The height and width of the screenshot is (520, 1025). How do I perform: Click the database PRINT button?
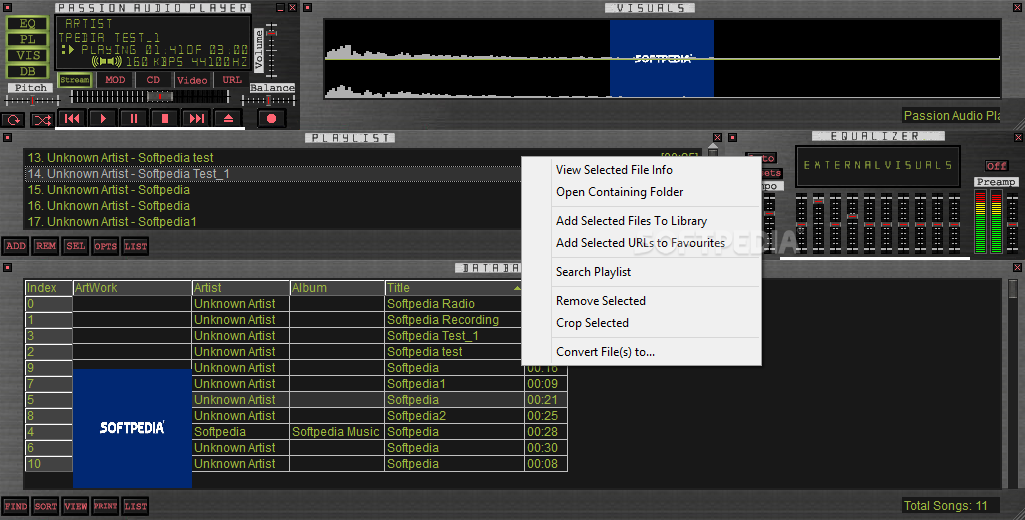pyautogui.click(x=105, y=506)
